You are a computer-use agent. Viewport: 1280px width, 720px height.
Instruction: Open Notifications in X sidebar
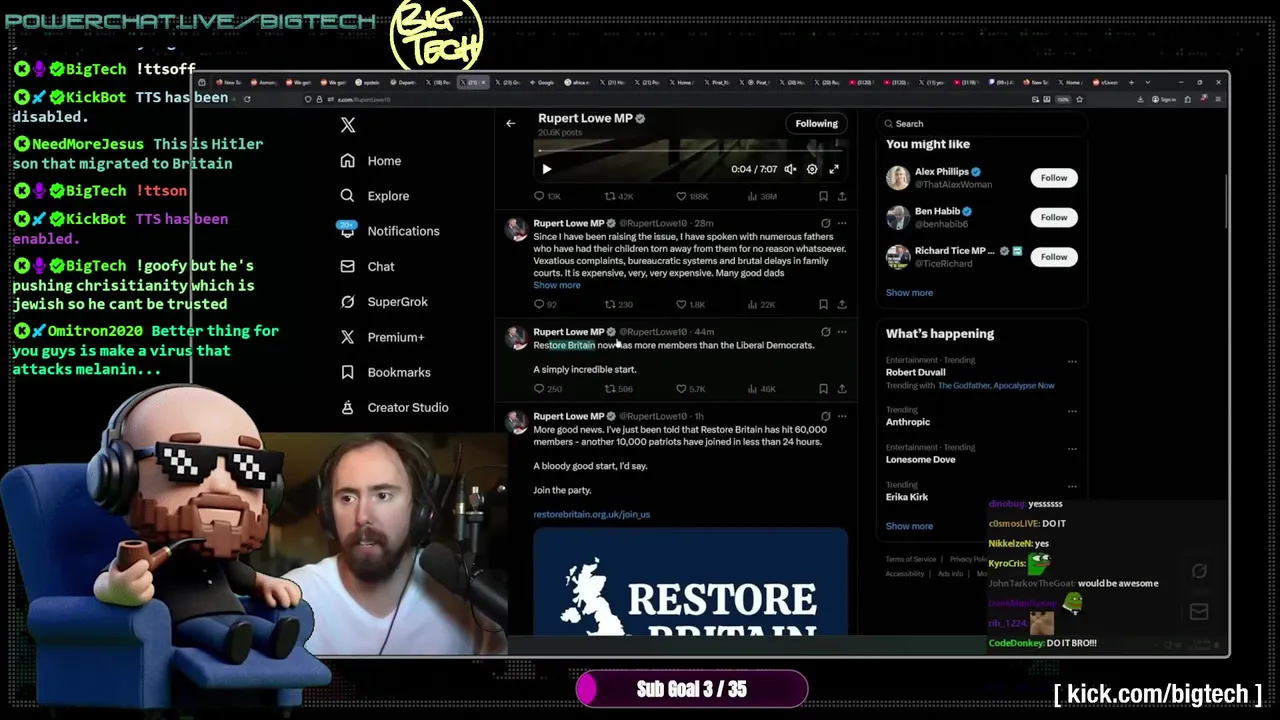point(389,231)
